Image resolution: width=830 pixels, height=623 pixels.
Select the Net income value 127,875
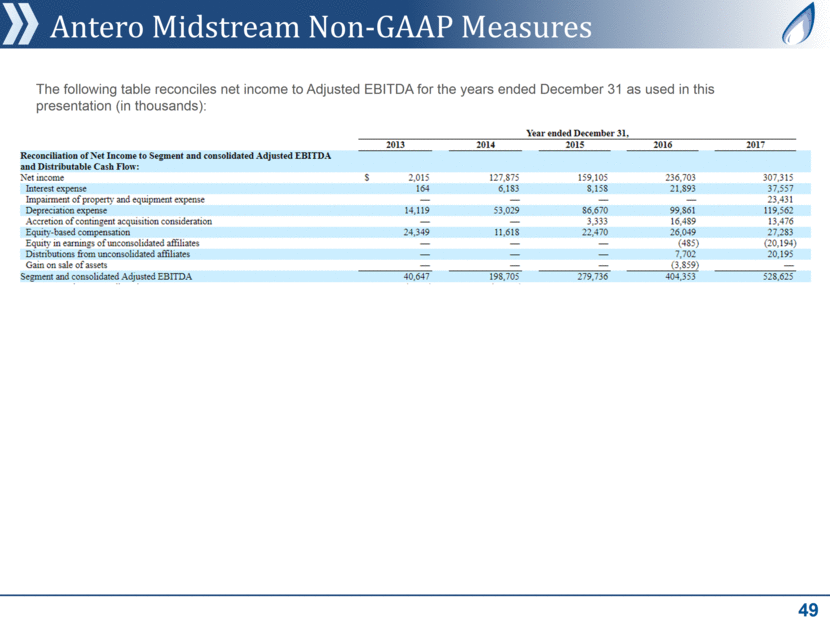pyautogui.click(x=504, y=178)
